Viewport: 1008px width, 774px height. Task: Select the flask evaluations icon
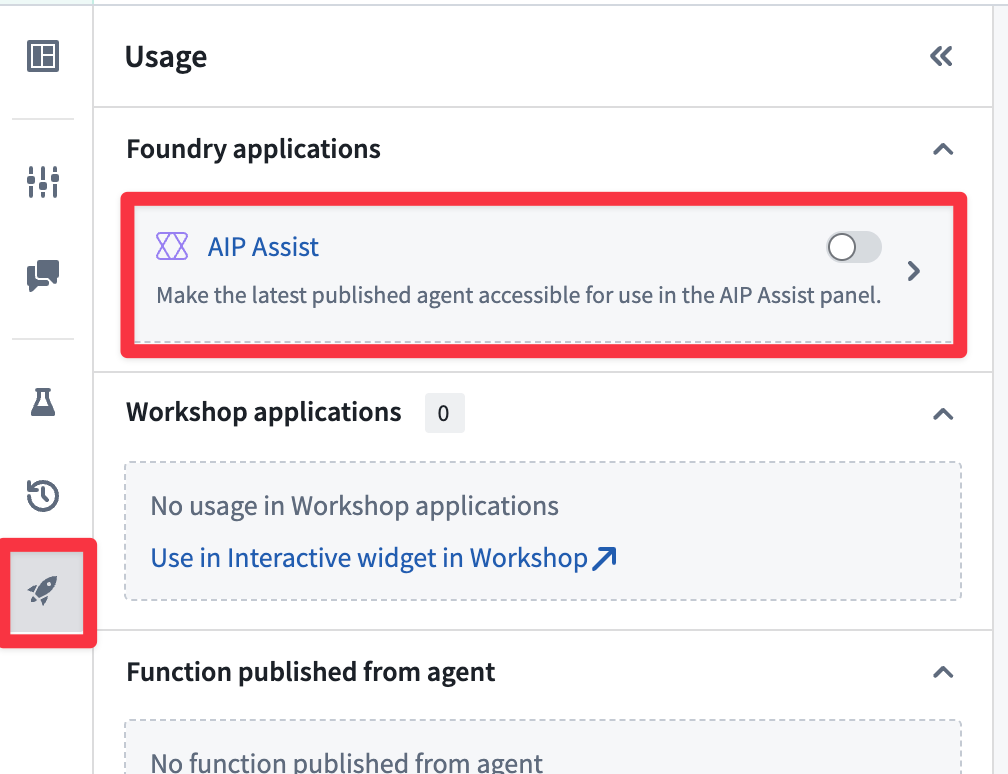42,403
